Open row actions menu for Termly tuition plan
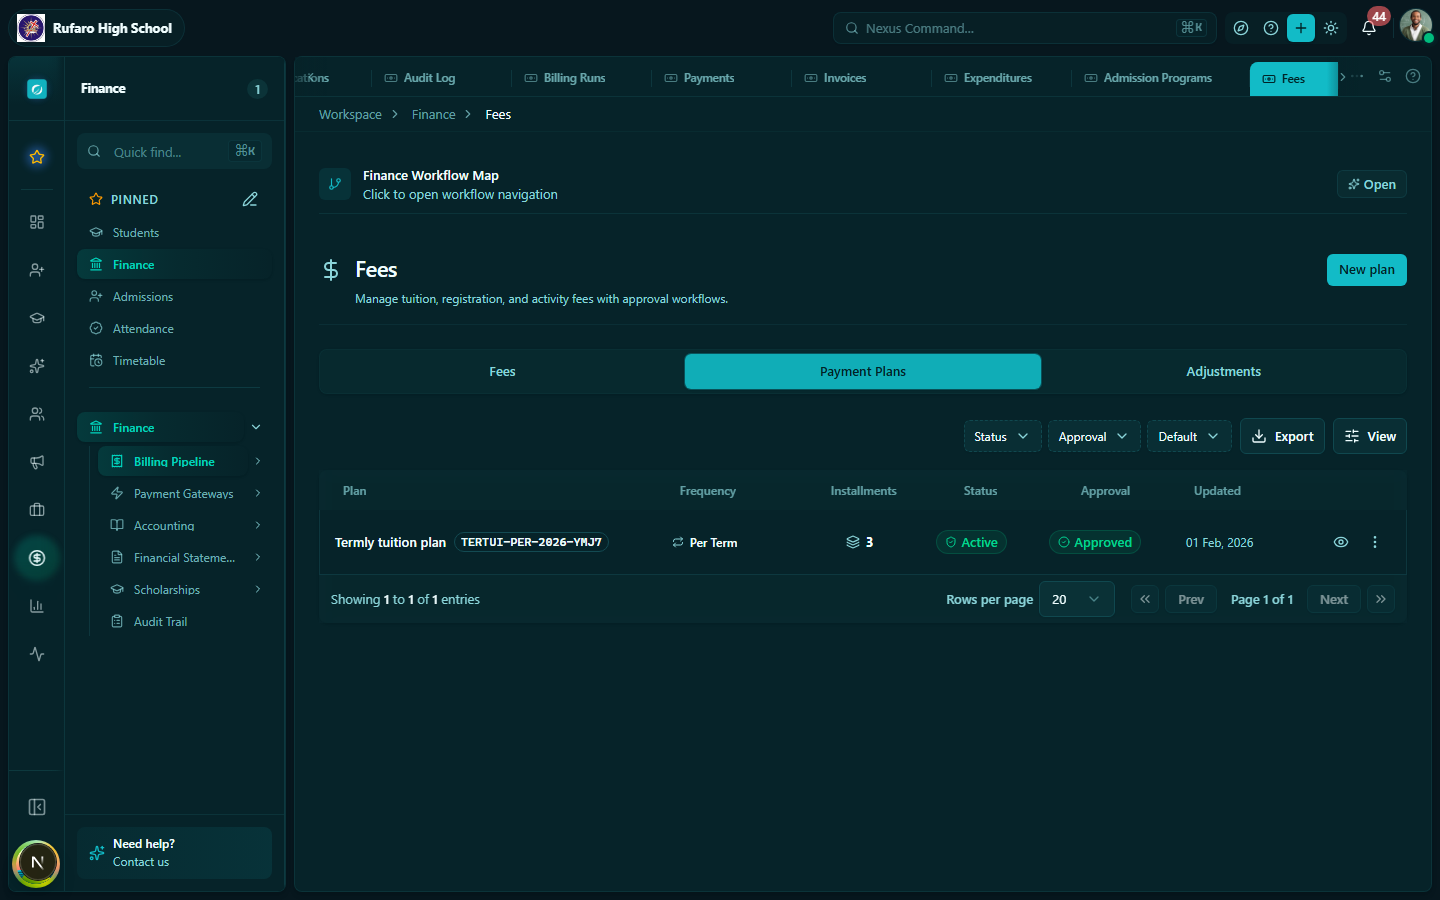Image resolution: width=1440 pixels, height=900 pixels. 1375,542
